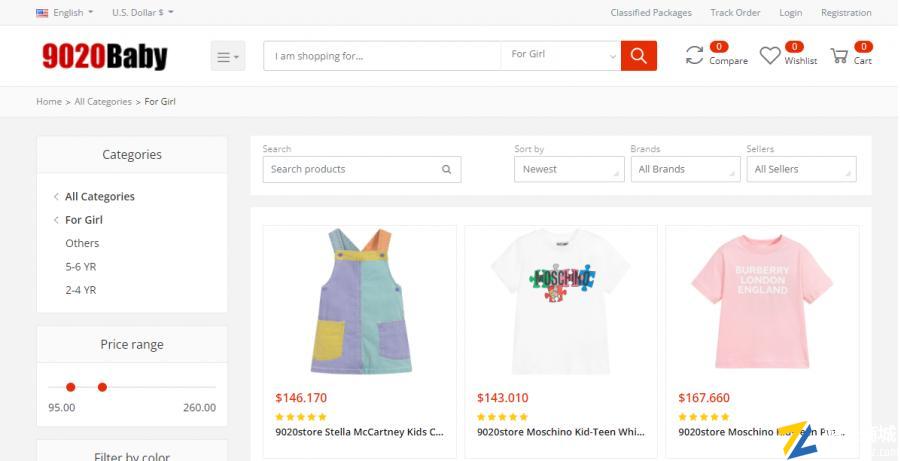Open the Sort by Newest dropdown
The width and height of the screenshot is (900, 461).
(x=569, y=169)
